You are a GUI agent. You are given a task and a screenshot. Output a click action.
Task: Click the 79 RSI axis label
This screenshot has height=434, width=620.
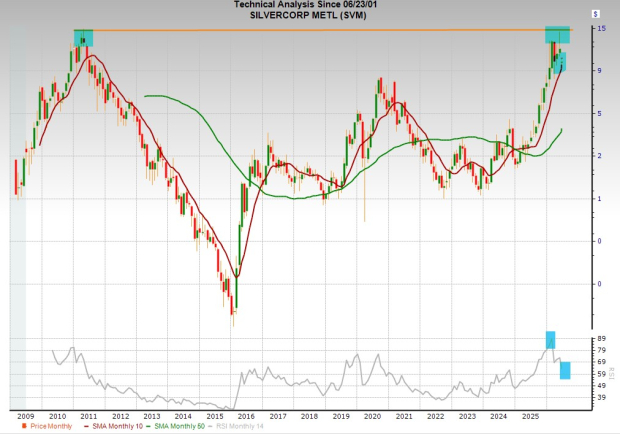click(601, 350)
